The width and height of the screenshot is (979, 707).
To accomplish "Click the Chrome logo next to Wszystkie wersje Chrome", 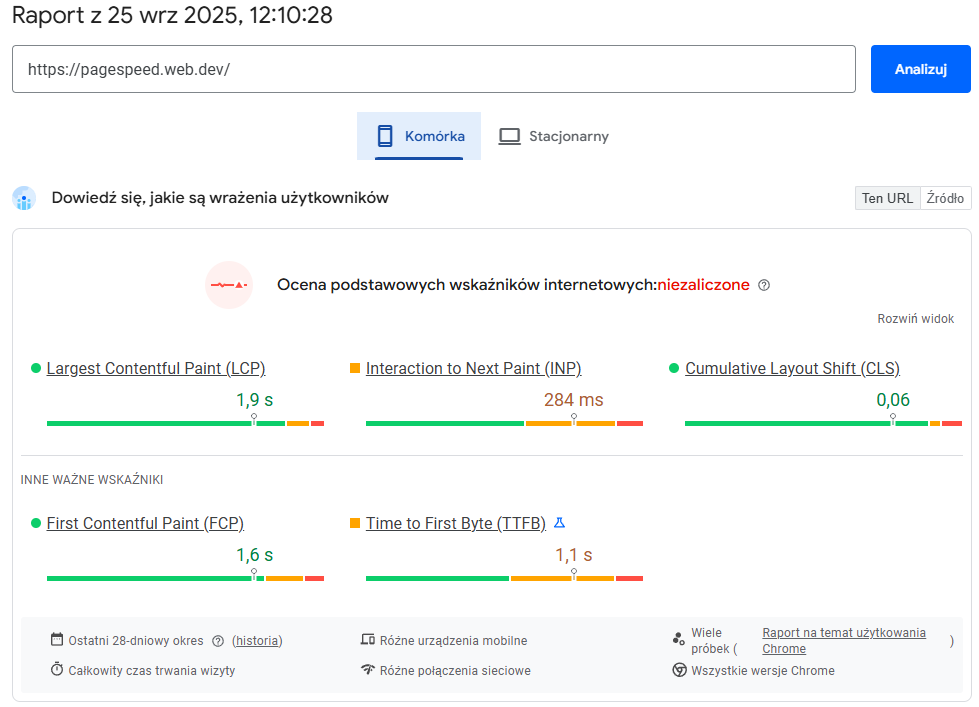I will coord(679,671).
